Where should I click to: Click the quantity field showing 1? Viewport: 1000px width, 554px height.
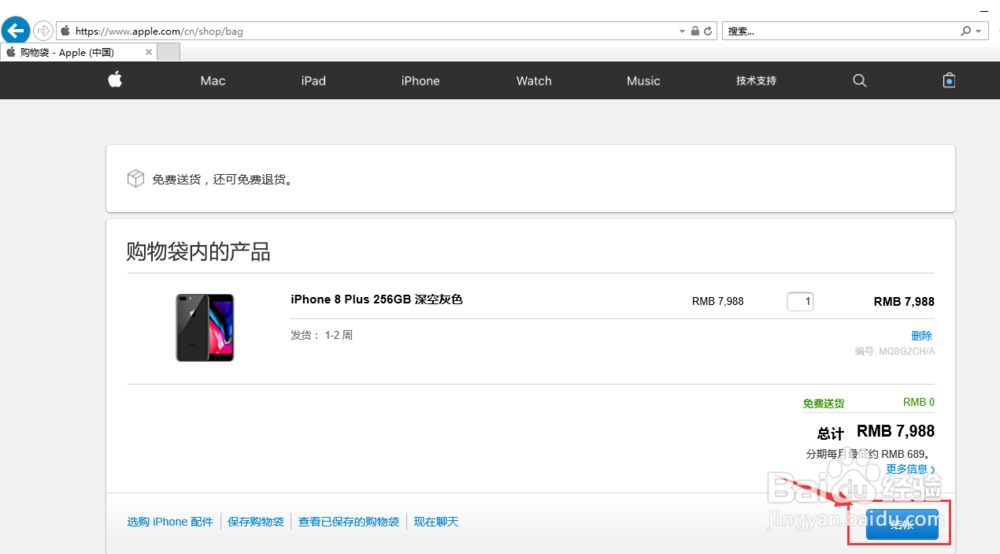tap(800, 302)
